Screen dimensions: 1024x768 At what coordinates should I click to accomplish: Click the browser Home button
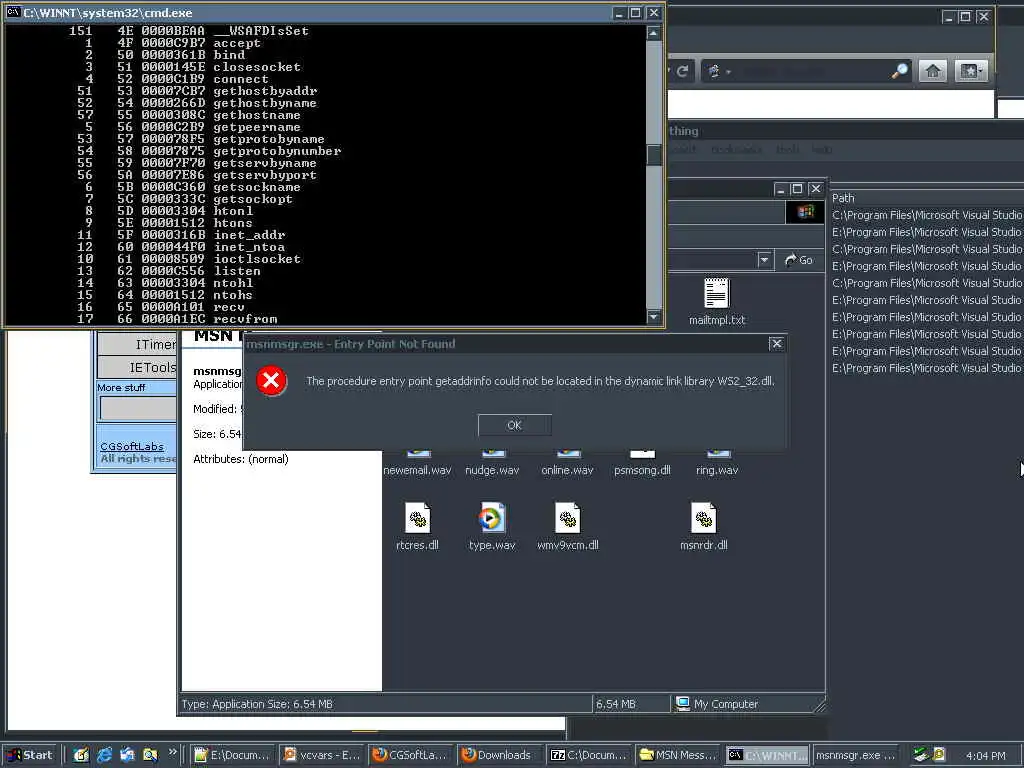933,71
